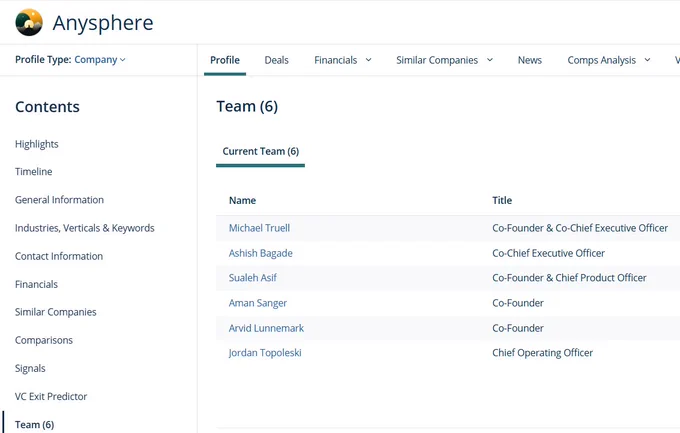
Task: Go to Highlights in Contents
Action: pyautogui.click(x=36, y=144)
